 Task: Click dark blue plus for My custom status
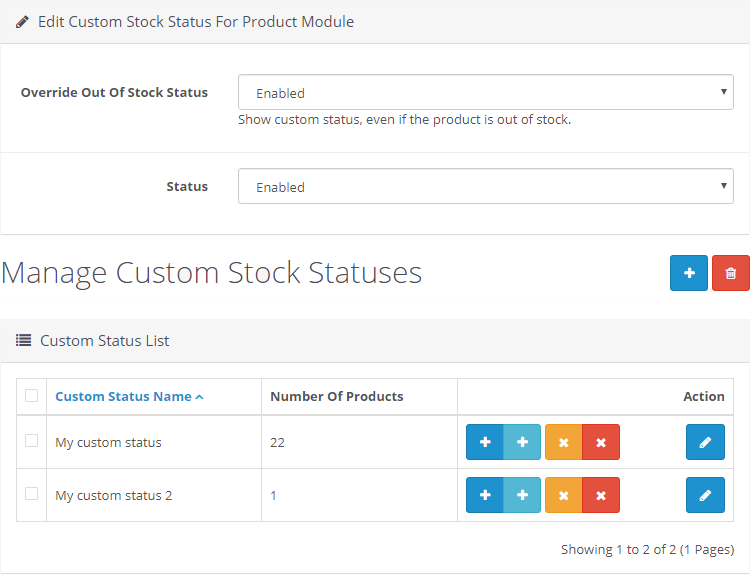coord(485,442)
